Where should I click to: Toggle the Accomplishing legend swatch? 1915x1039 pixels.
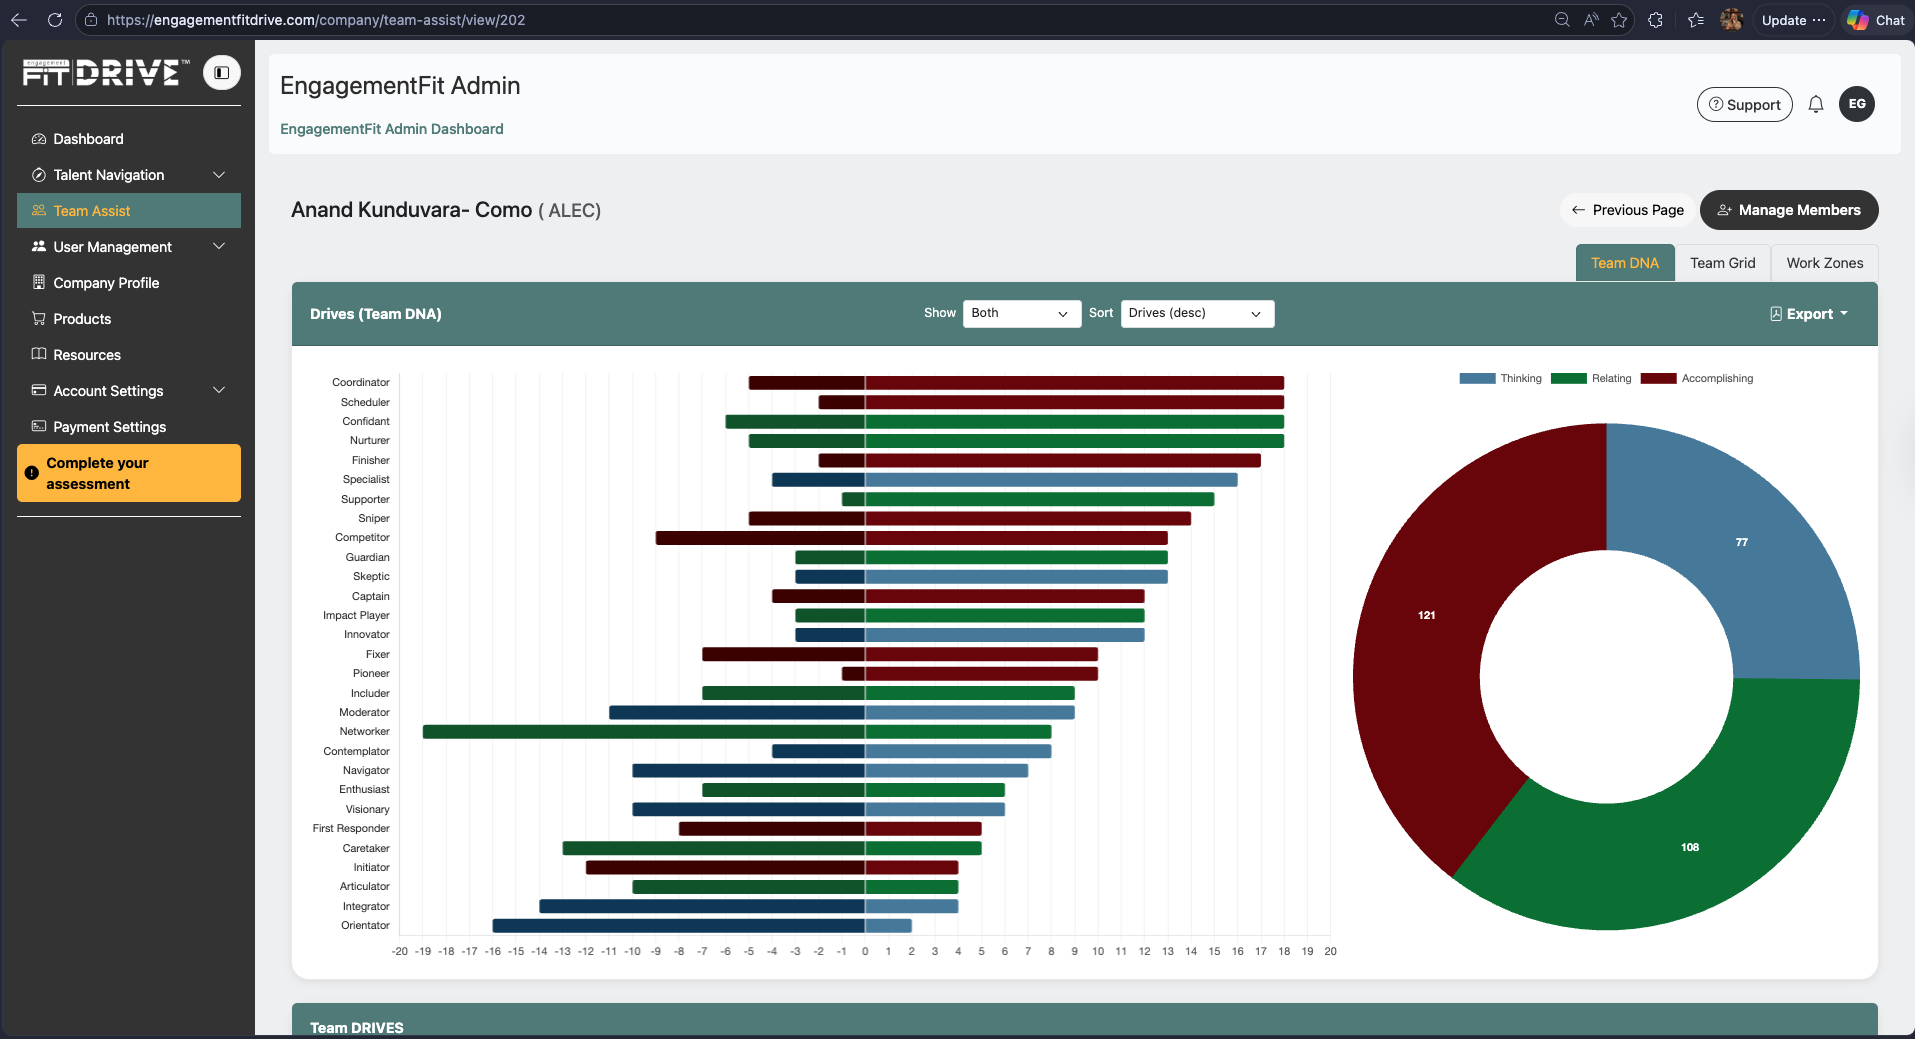coord(1659,378)
